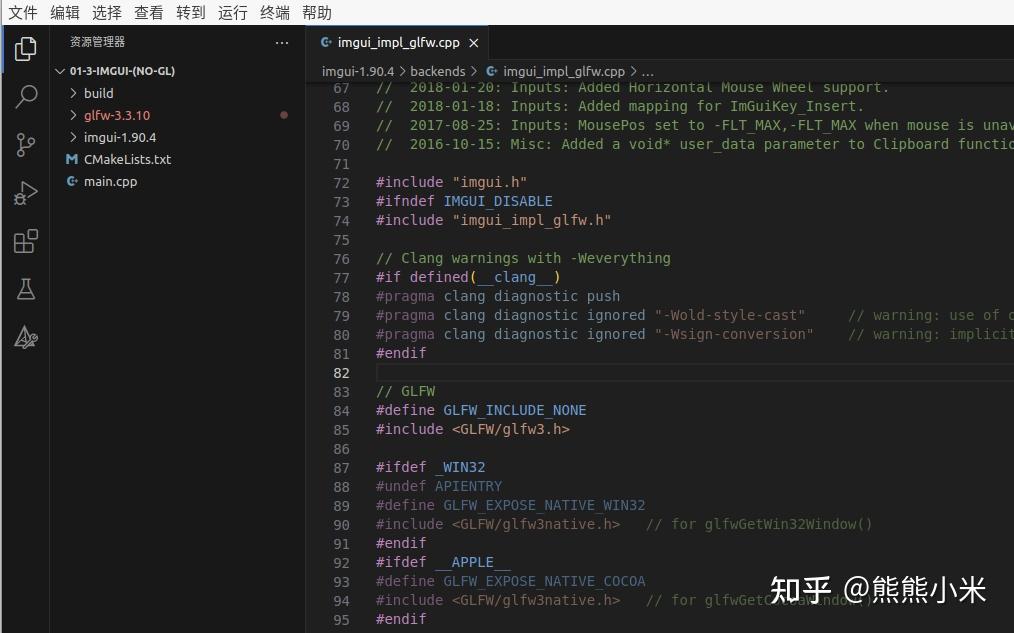Click the C++ file icon on the editor tab
Image resolution: width=1014 pixels, height=633 pixels.
tap(324, 43)
